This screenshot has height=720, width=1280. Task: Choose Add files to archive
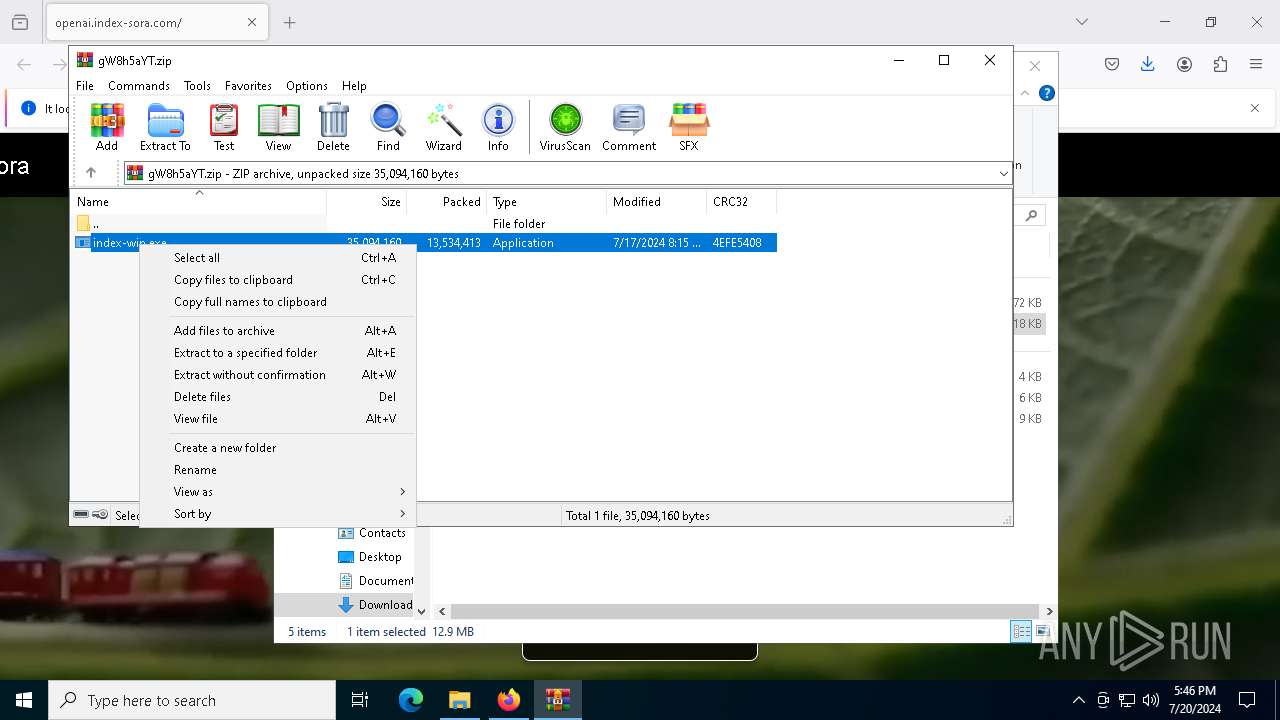click(278, 331)
